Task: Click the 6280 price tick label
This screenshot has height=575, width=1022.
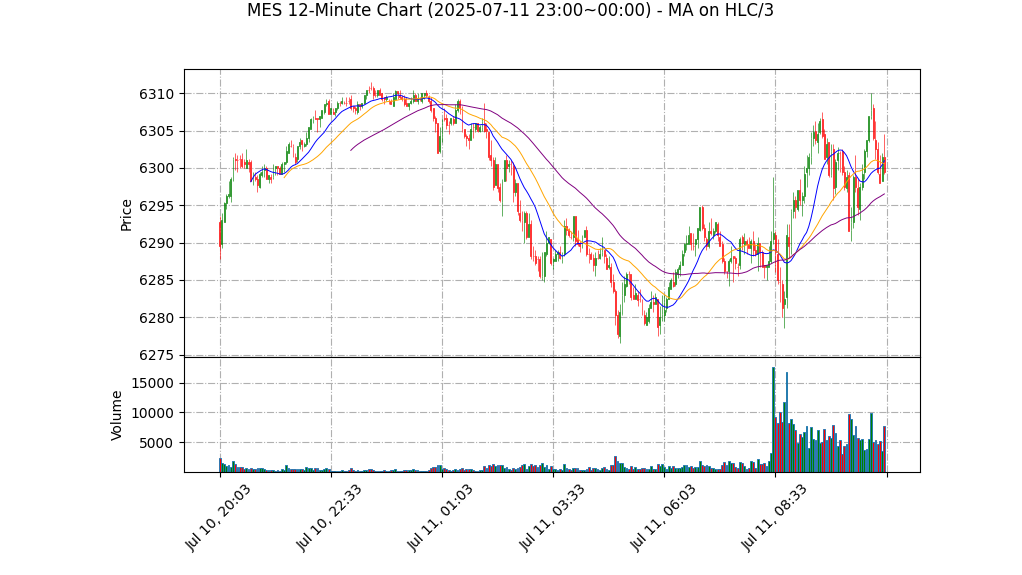Action: [157, 318]
